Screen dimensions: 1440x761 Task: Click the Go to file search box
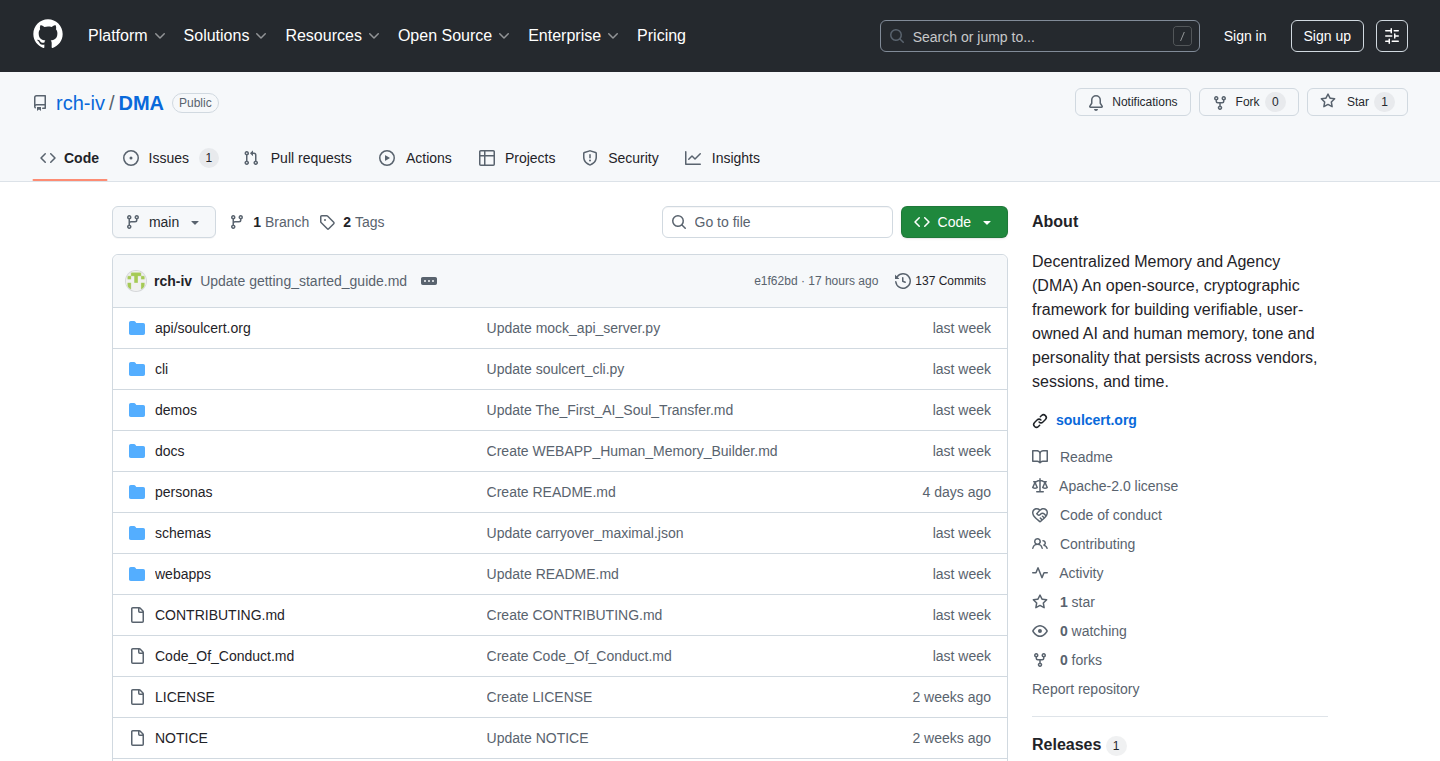[x=777, y=222]
